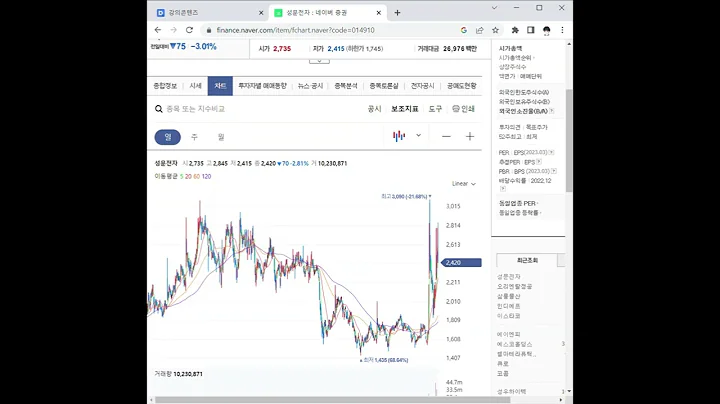Toggle the 60-day moving average
Screen dimensions: 720x404
pos(197,176)
